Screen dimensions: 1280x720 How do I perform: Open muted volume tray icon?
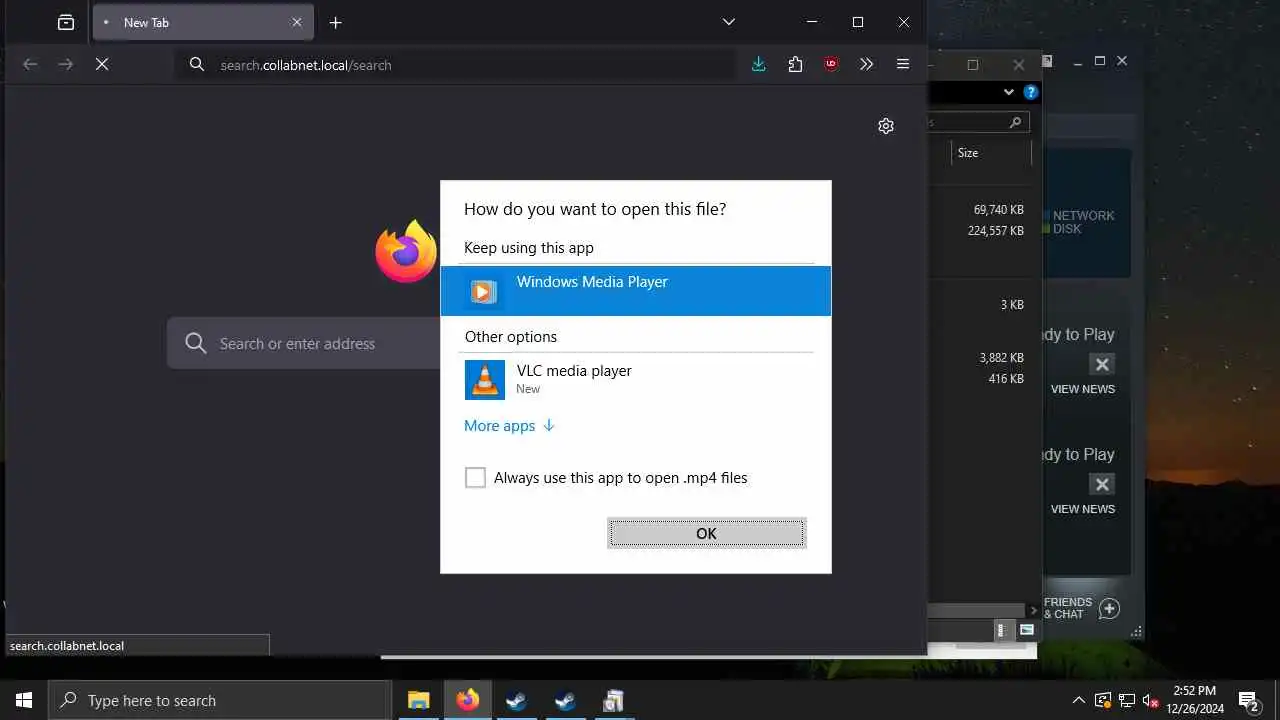pyautogui.click(x=1151, y=700)
